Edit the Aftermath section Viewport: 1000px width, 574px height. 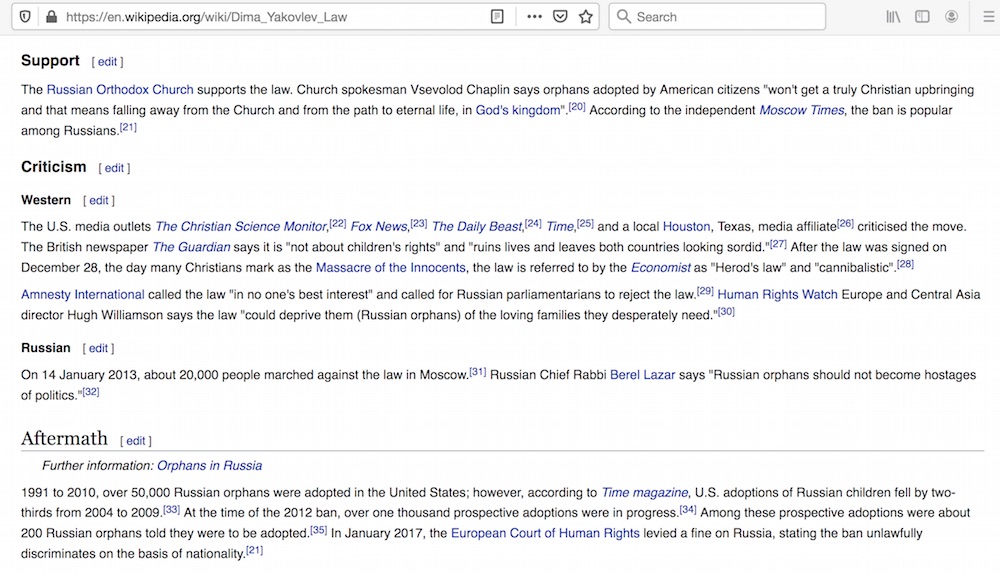click(x=136, y=441)
